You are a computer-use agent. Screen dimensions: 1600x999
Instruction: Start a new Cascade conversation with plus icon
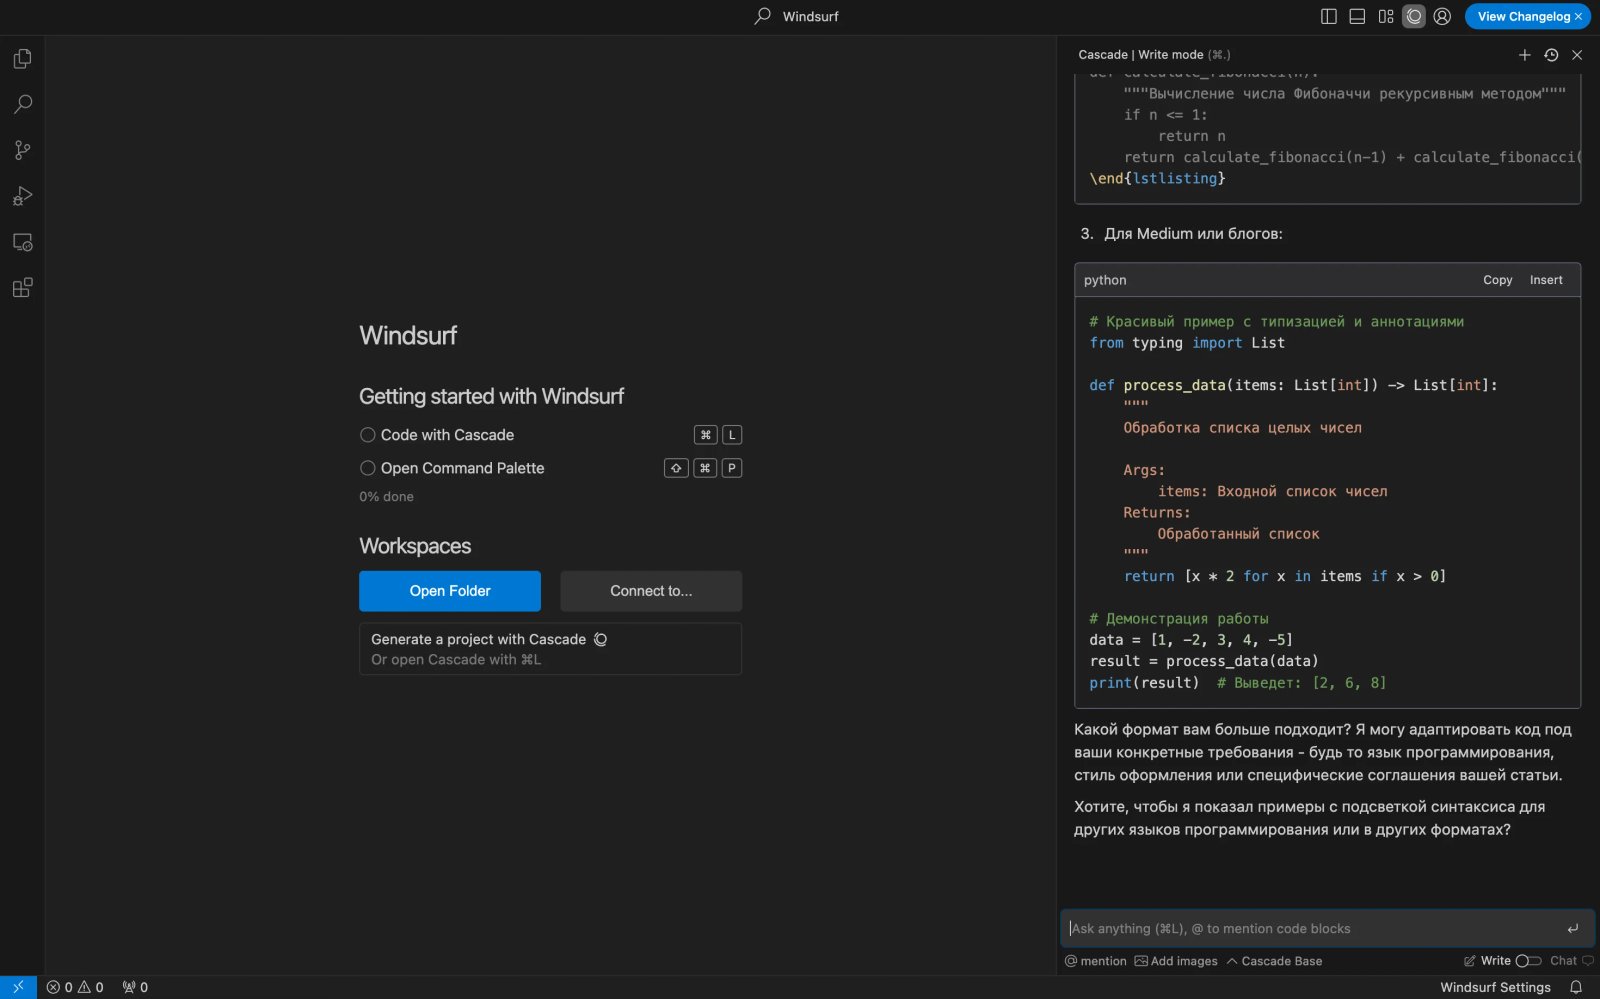pos(1525,55)
